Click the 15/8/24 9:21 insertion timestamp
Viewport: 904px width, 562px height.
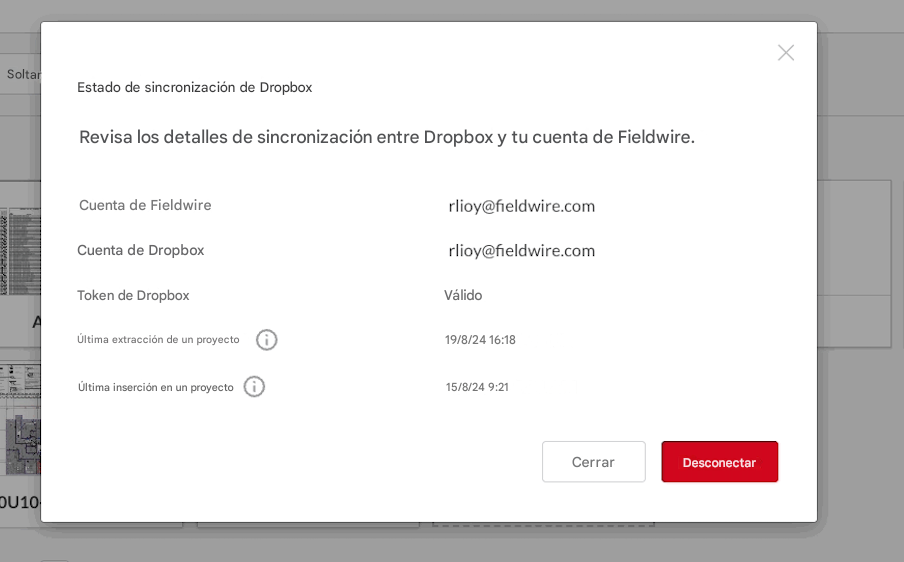[x=477, y=387]
